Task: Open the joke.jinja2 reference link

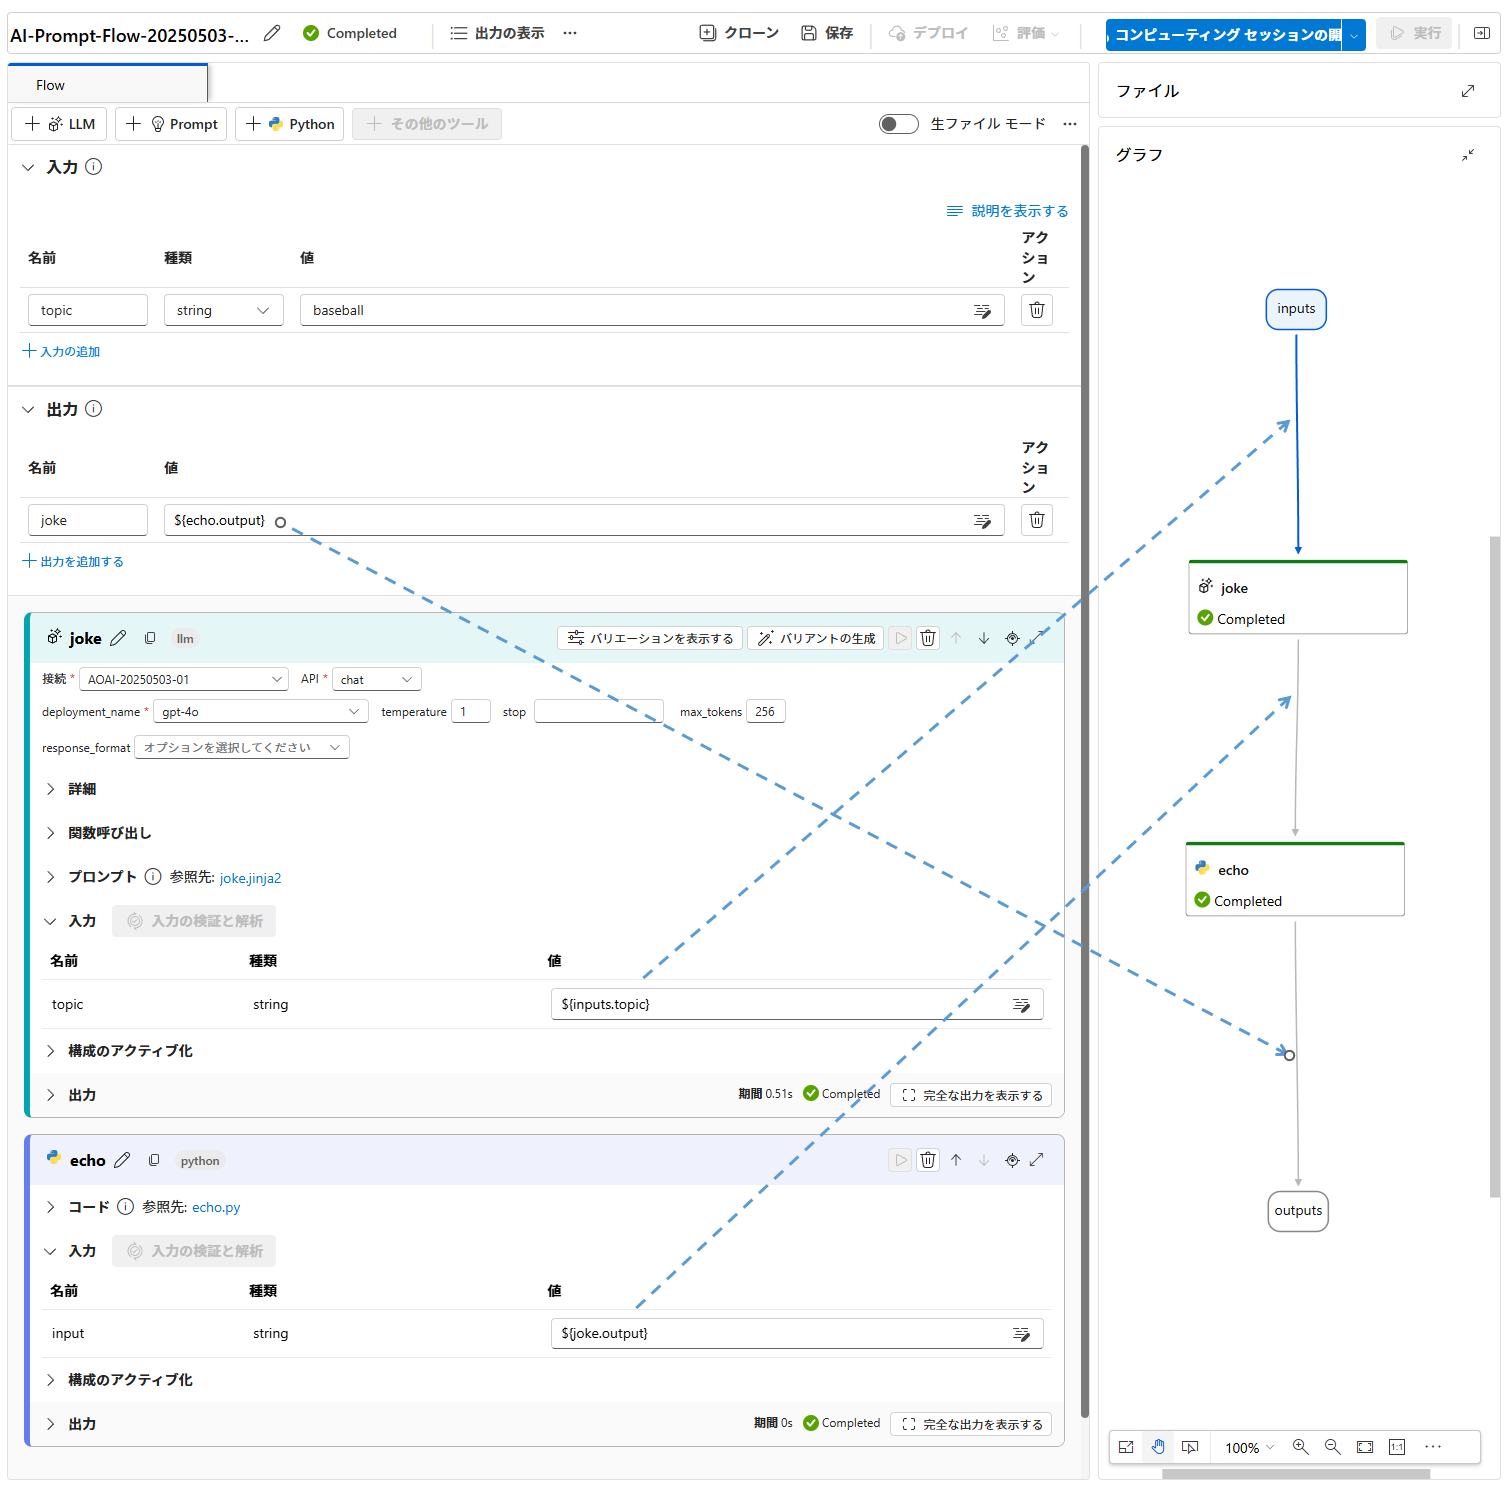Action: tap(250, 877)
